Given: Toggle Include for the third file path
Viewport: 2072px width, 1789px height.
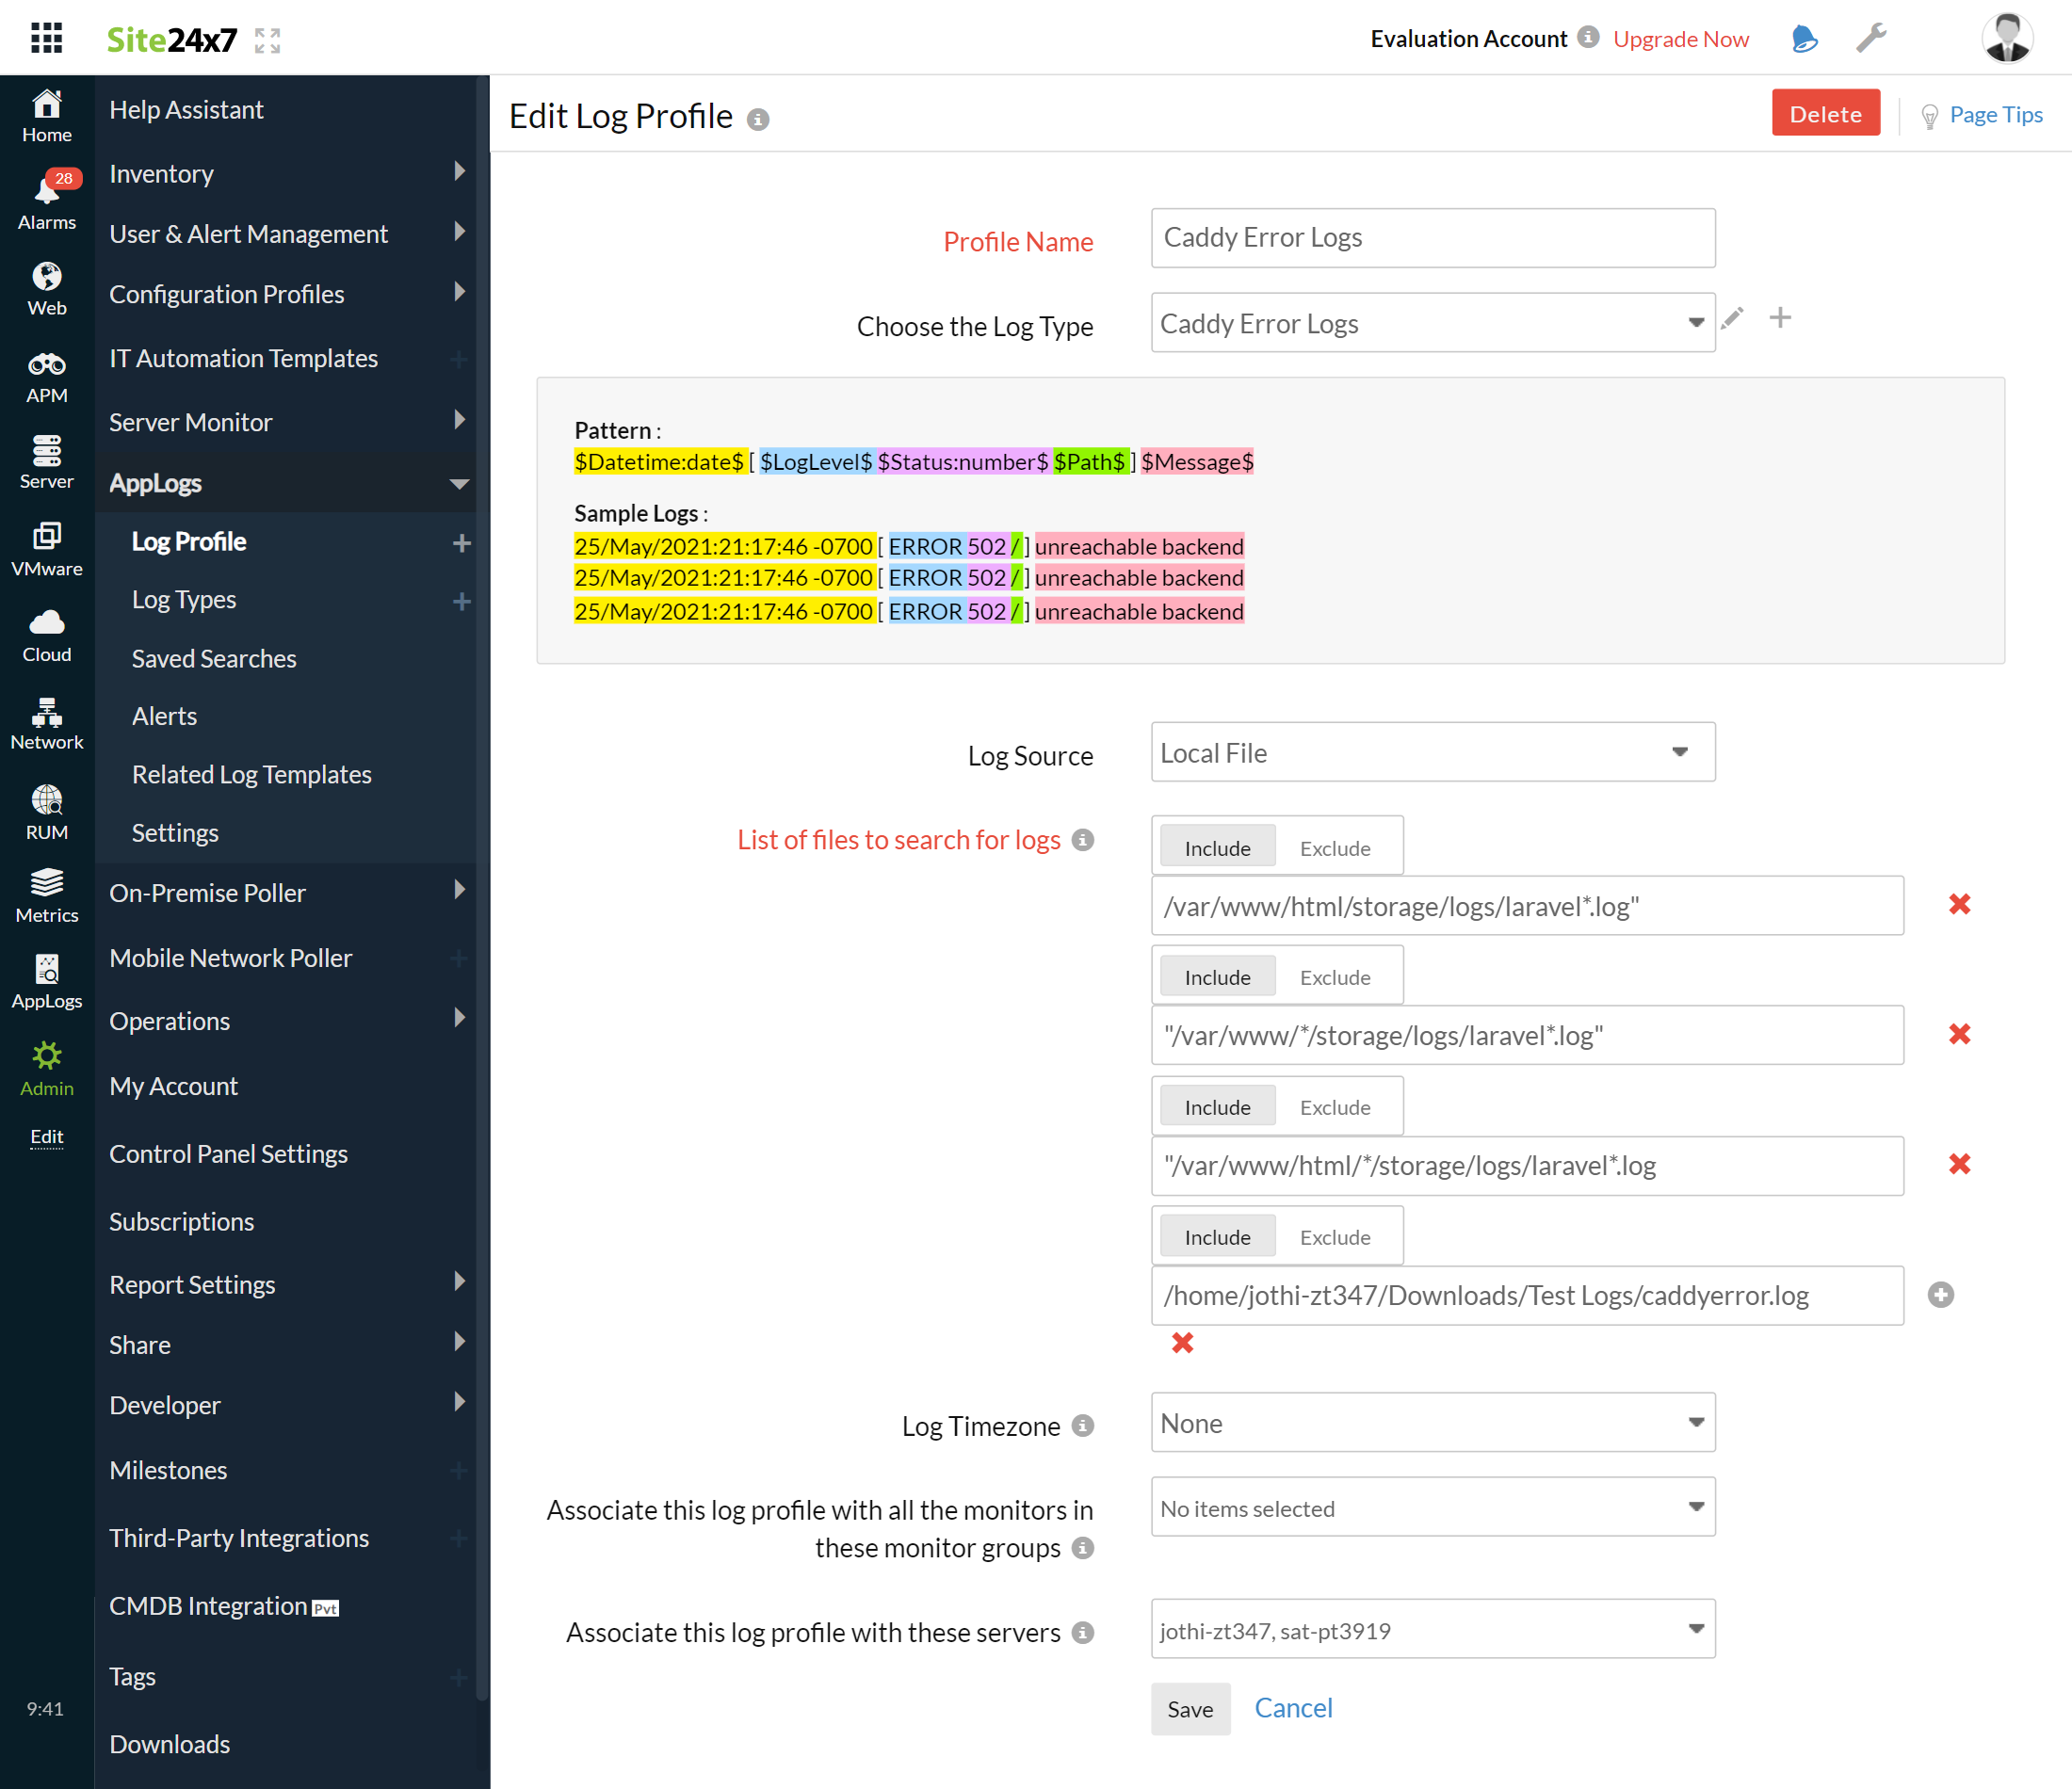Looking at the screenshot, I should coord(1216,1106).
